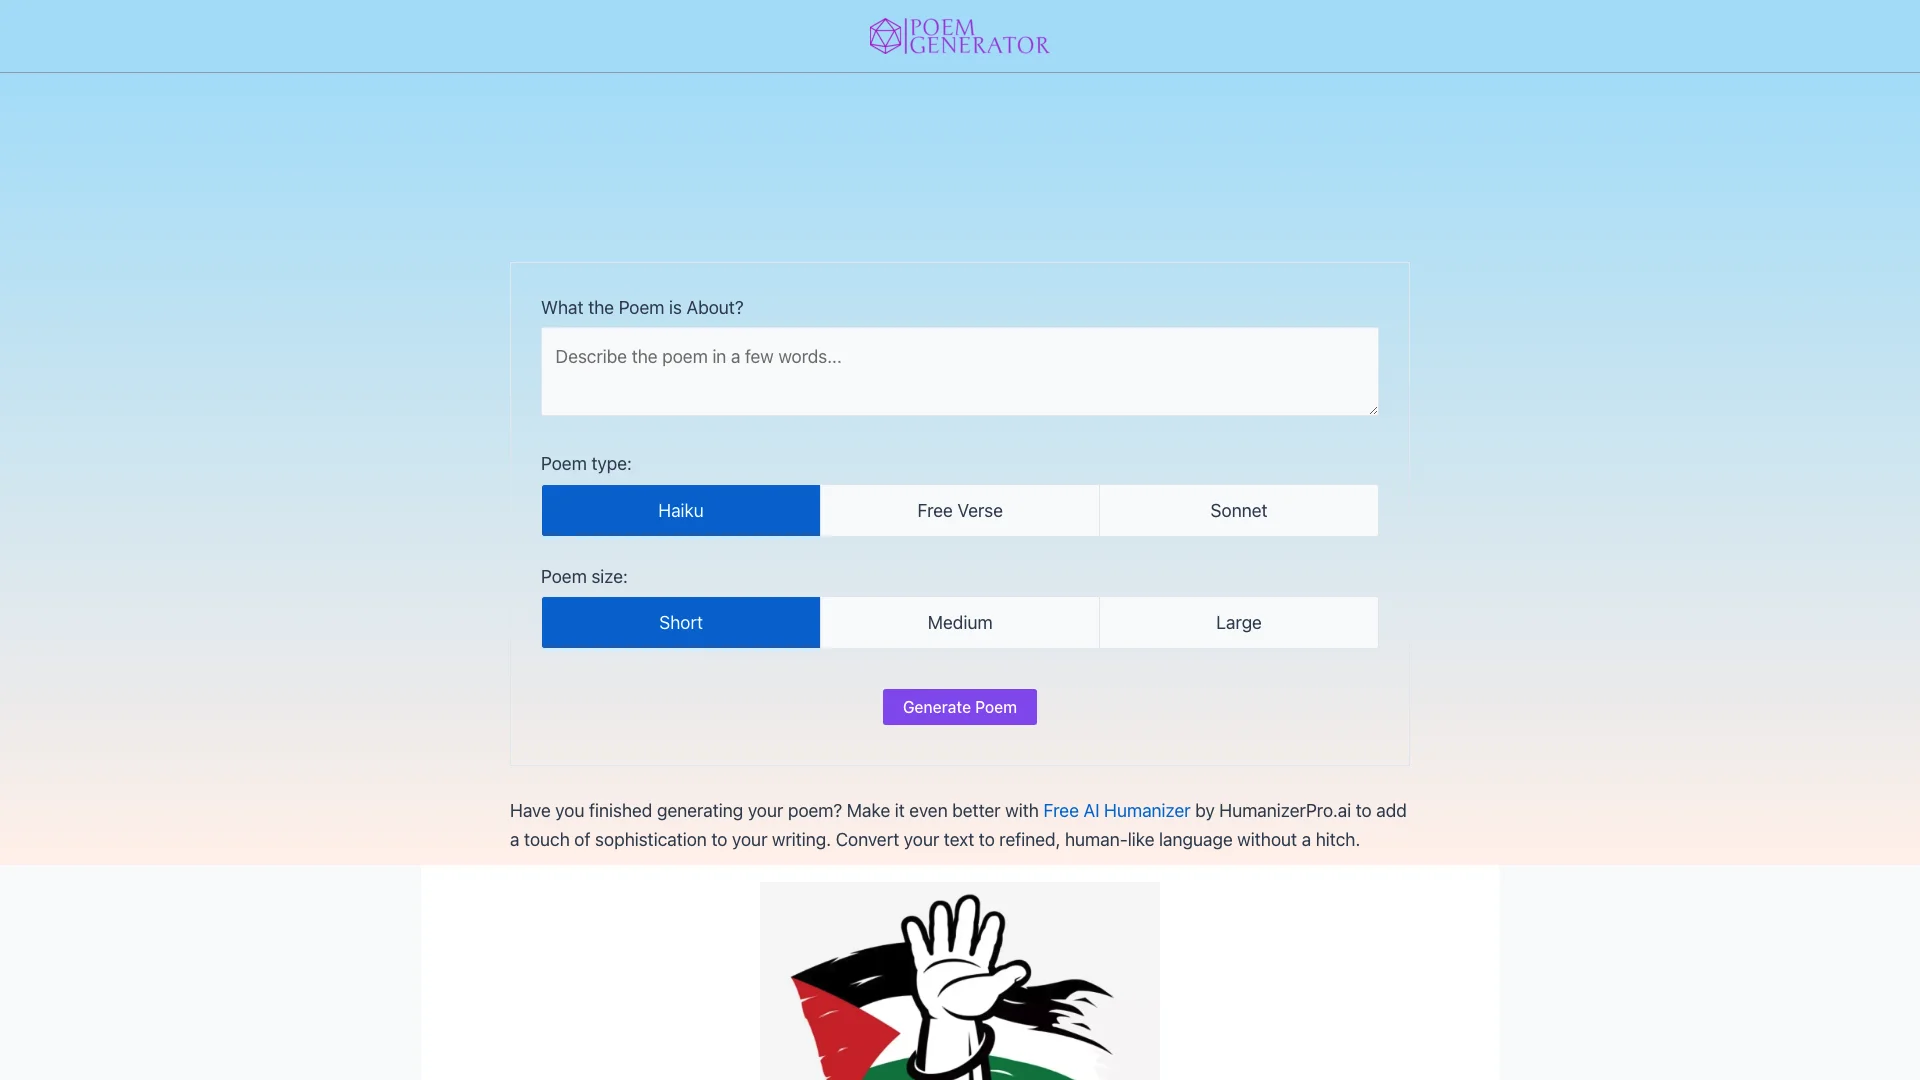The height and width of the screenshot is (1080, 1920).
Task: Select the Sonnet poem type
Action: (x=1238, y=510)
